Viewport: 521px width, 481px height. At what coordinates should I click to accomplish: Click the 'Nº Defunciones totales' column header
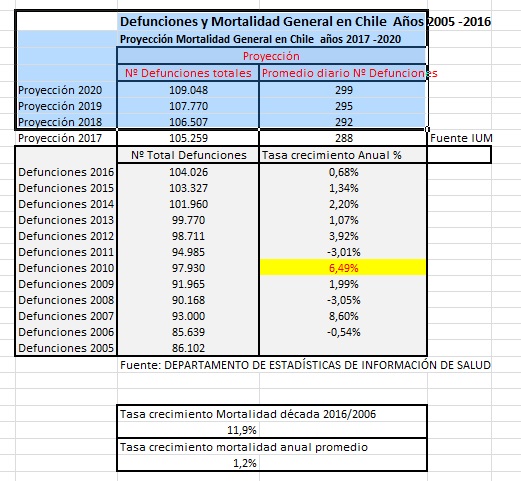(188, 73)
